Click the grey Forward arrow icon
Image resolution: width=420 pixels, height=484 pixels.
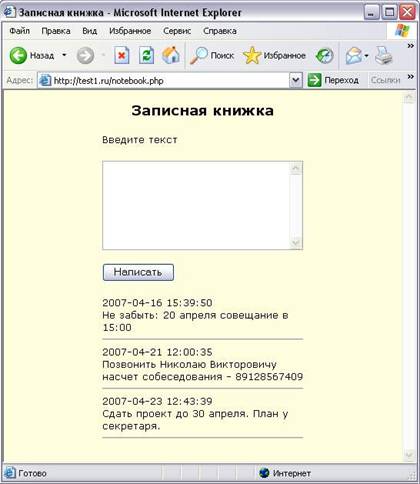85,55
